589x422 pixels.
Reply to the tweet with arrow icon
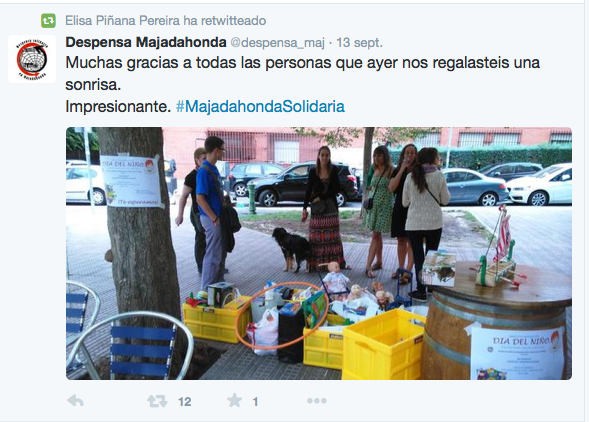click(76, 401)
